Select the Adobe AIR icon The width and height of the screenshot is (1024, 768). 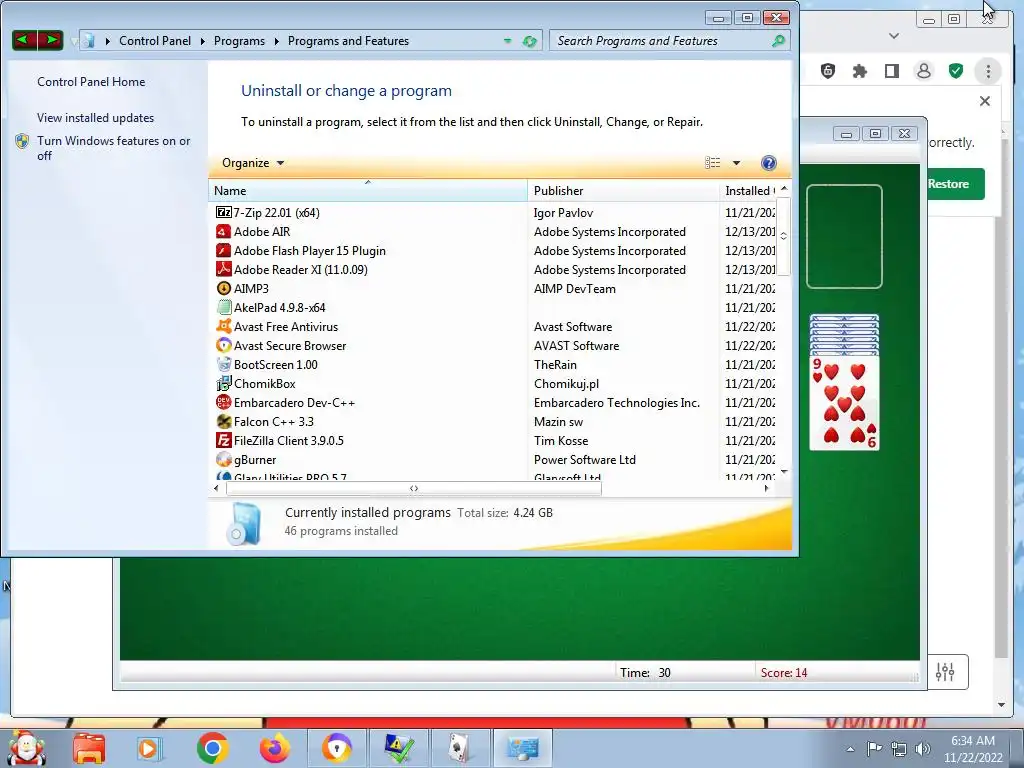click(x=223, y=231)
